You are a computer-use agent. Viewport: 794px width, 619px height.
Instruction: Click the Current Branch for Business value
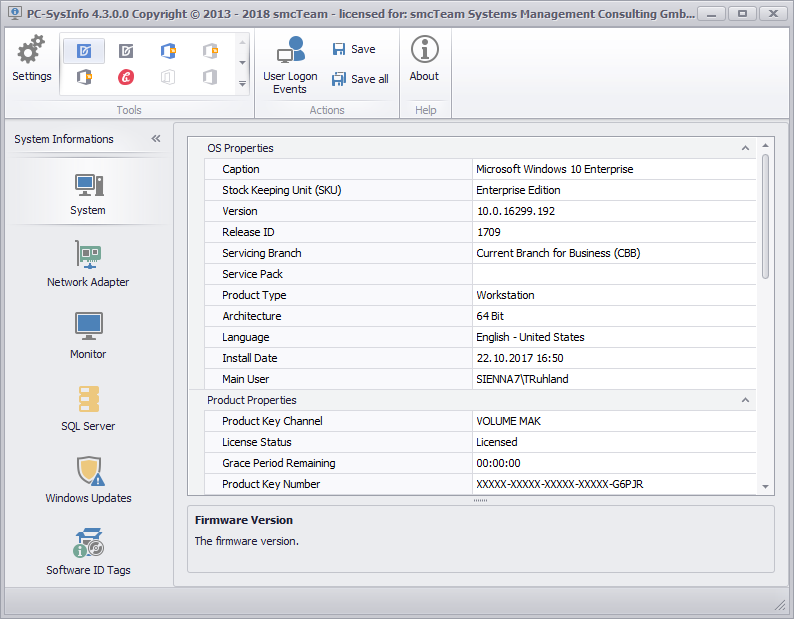558,253
